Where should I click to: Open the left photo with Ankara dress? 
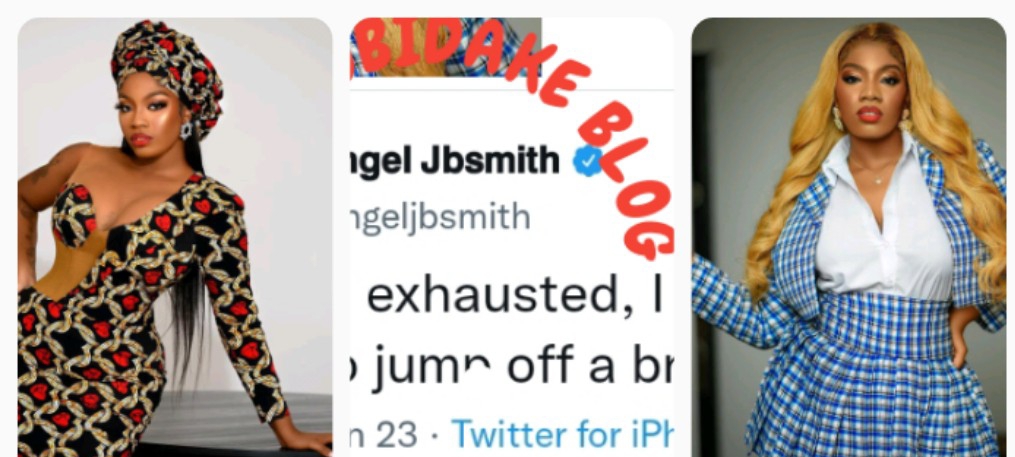click(175, 237)
